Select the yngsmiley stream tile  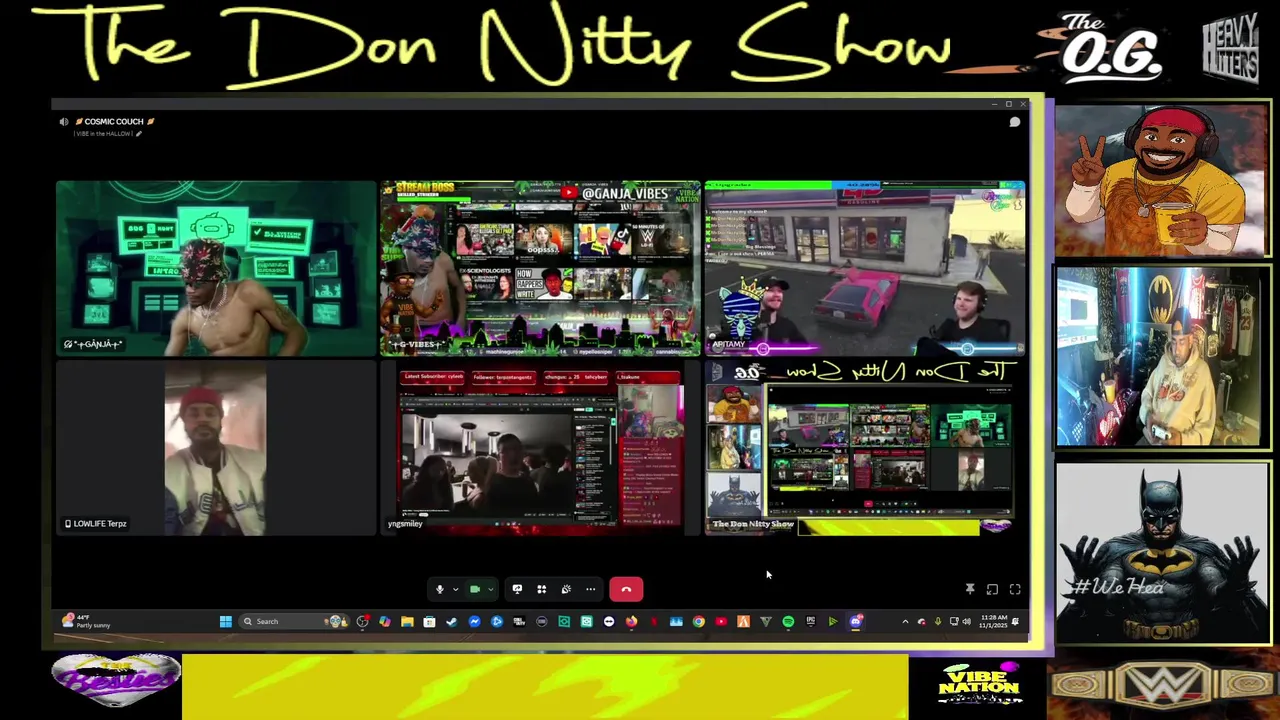540,448
